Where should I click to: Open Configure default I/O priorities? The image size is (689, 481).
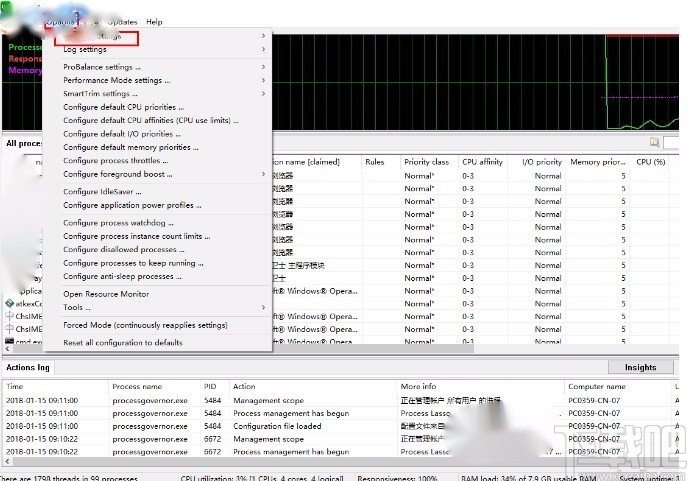[122, 134]
